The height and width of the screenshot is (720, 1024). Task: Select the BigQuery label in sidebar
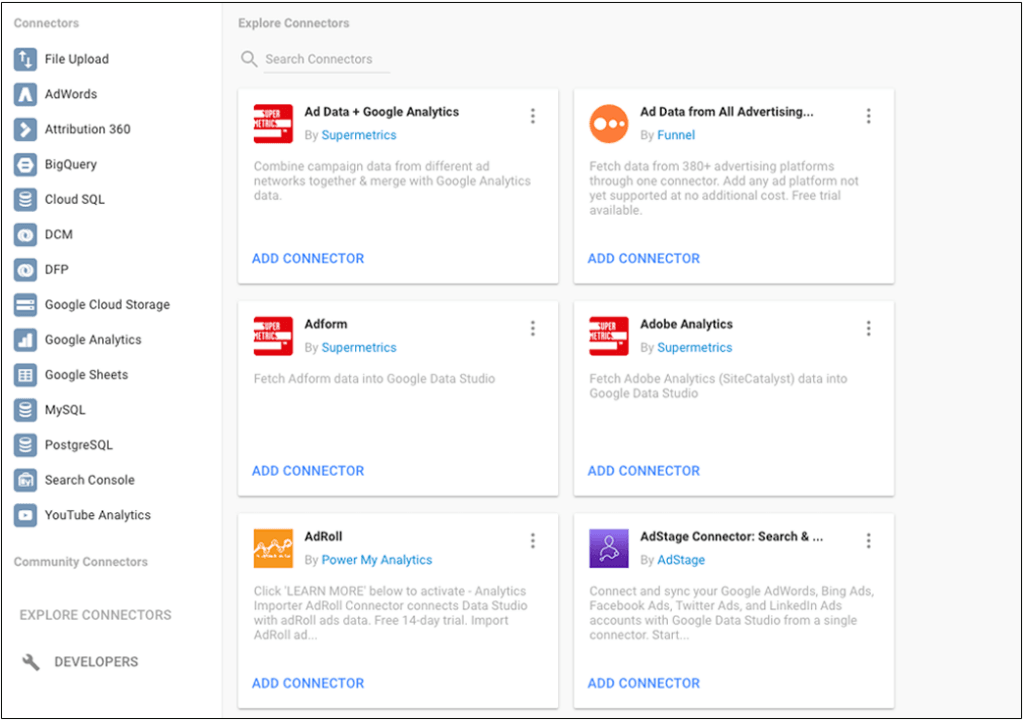click(71, 165)
